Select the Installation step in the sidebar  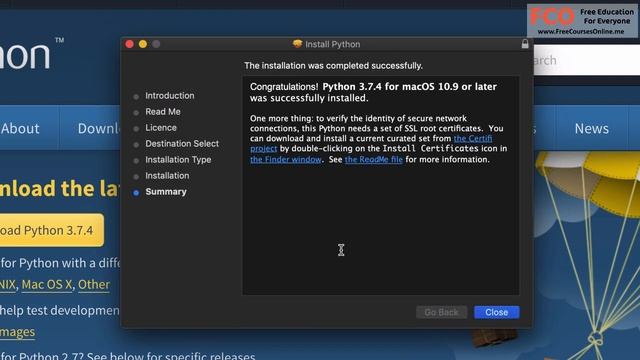pyautogui.click(x=167, y=176)
